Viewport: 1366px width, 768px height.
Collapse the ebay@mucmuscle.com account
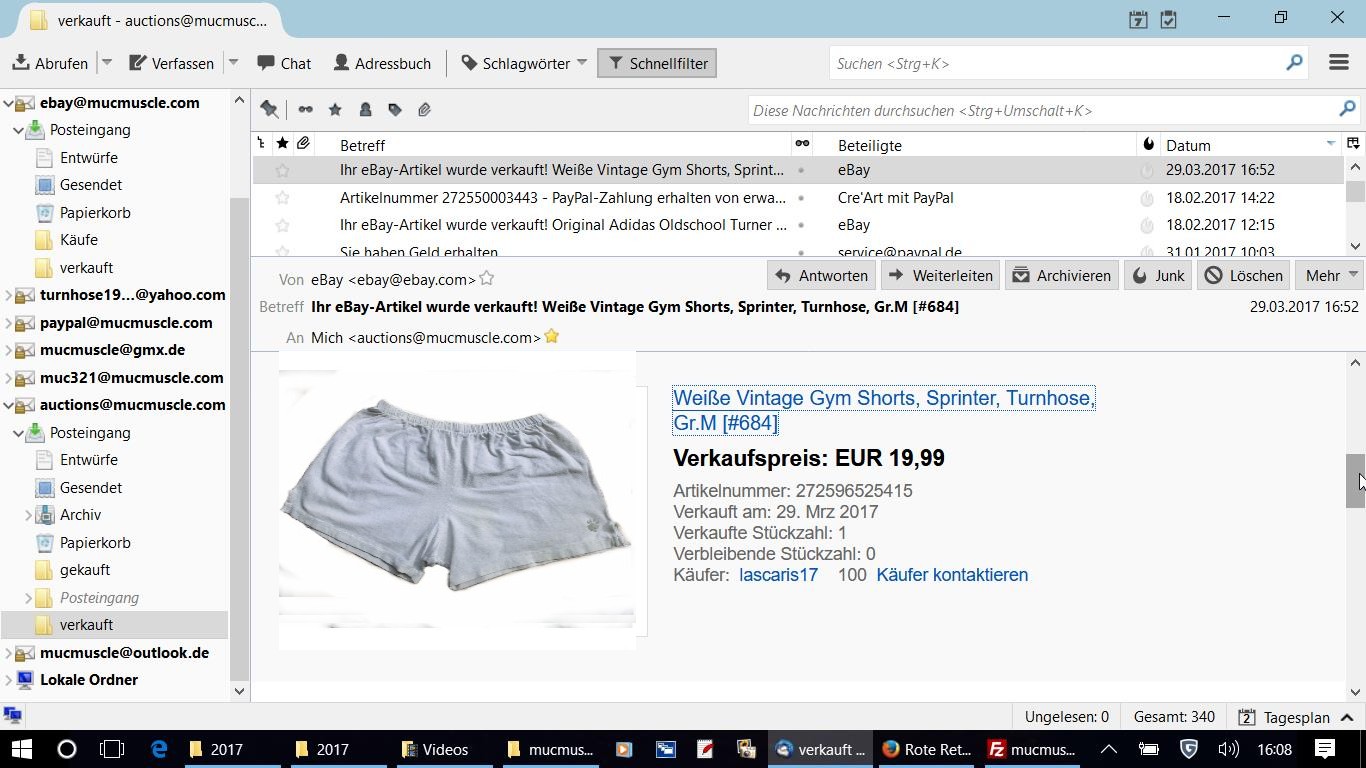(9, 103)
